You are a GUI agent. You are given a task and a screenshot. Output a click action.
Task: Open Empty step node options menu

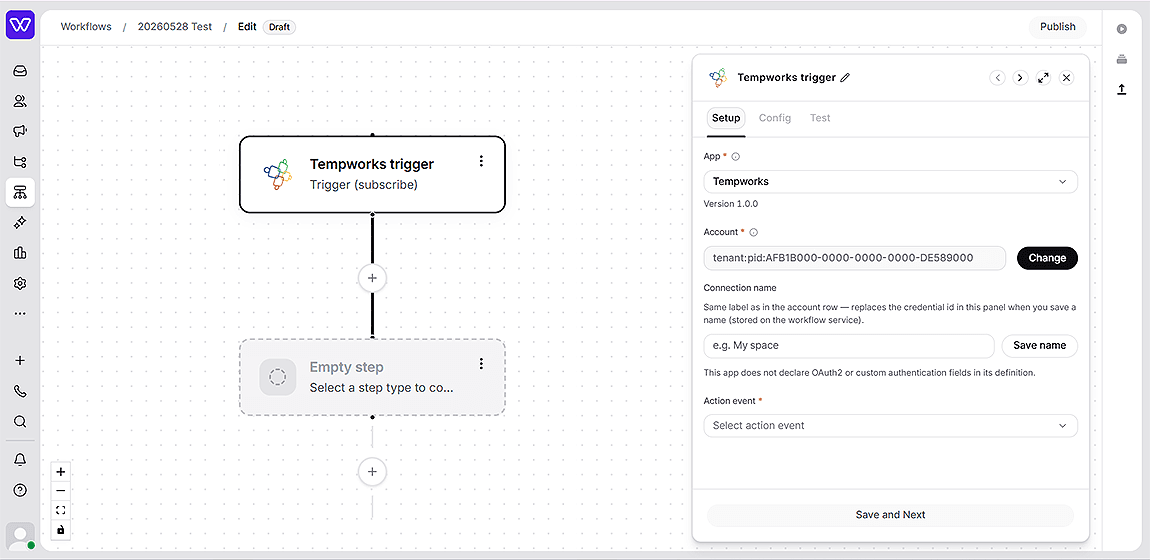click(x=481, y=364)
